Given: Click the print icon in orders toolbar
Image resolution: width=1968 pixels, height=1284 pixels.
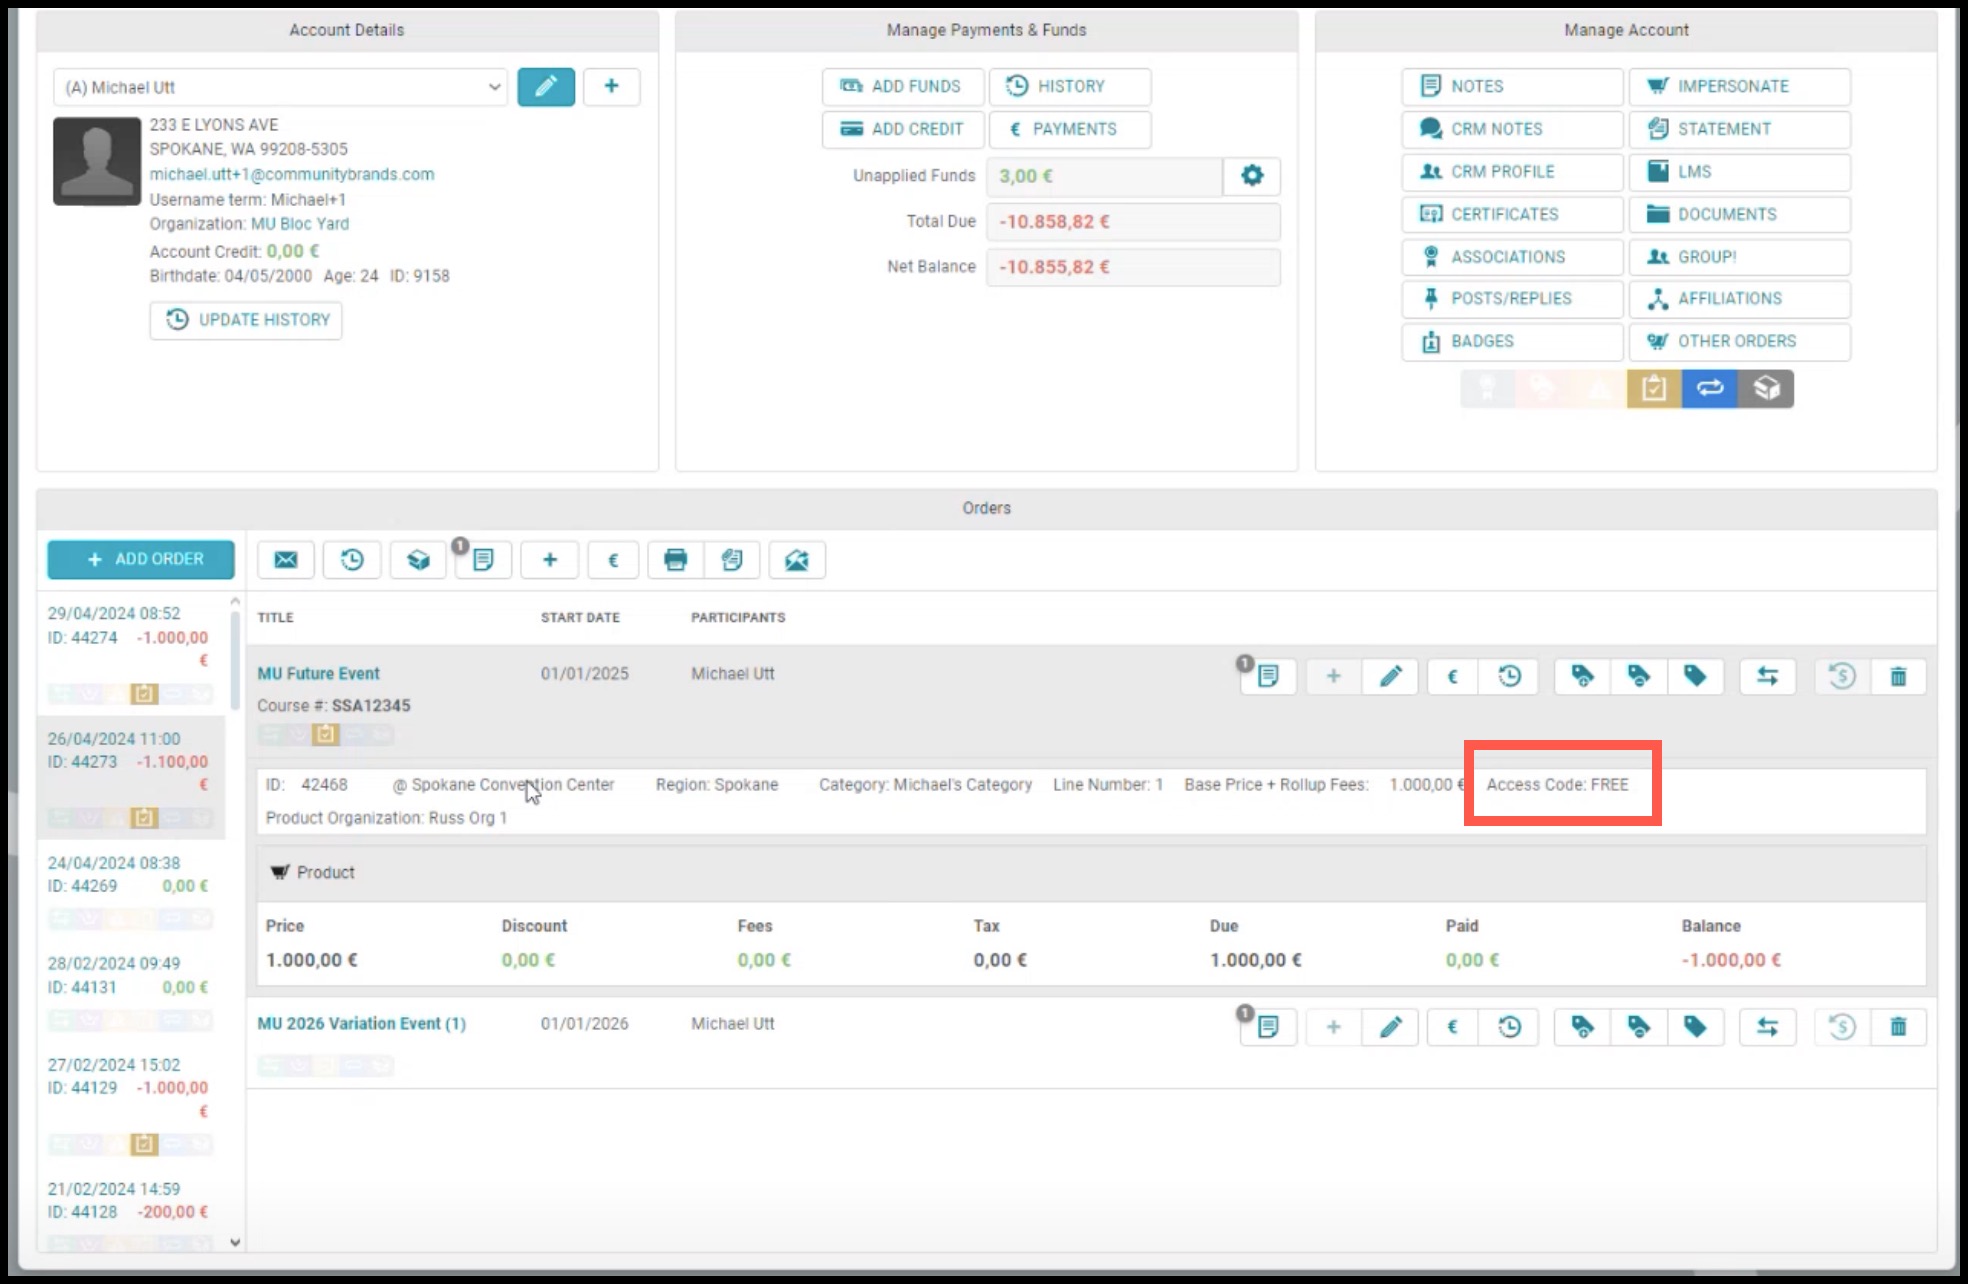Looking at the screenshot, I should click(676, 560).
